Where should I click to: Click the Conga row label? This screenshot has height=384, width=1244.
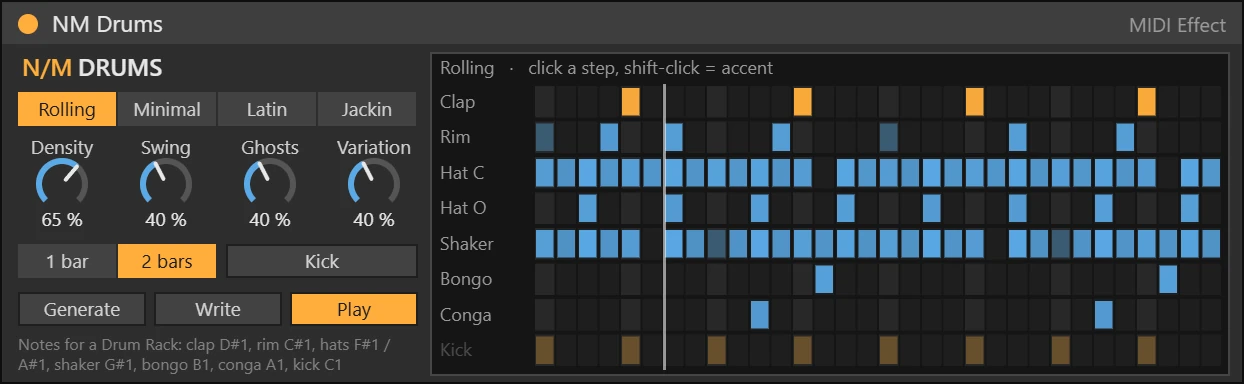coord(466,315)
